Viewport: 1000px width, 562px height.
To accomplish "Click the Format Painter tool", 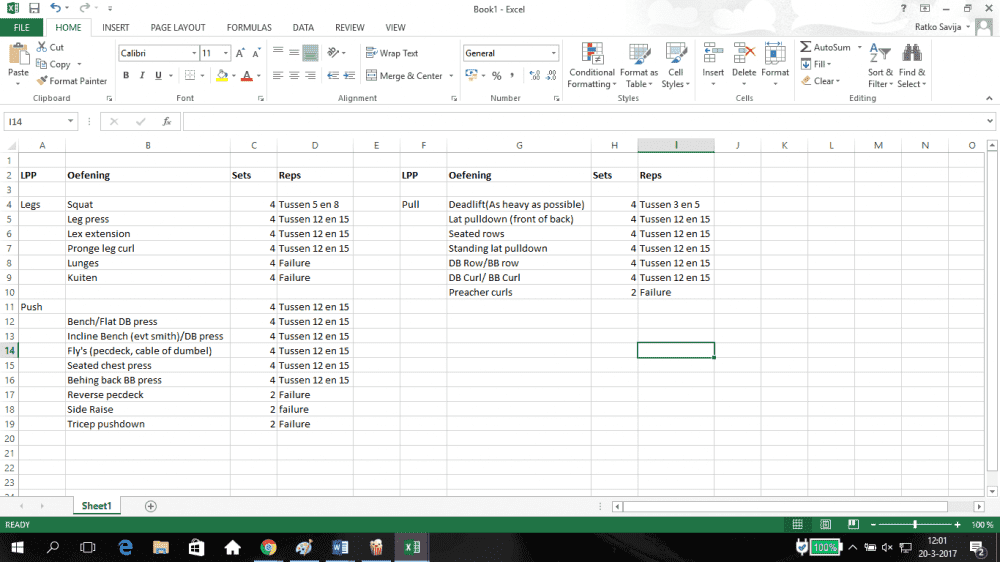I will (x=72, y=81).
